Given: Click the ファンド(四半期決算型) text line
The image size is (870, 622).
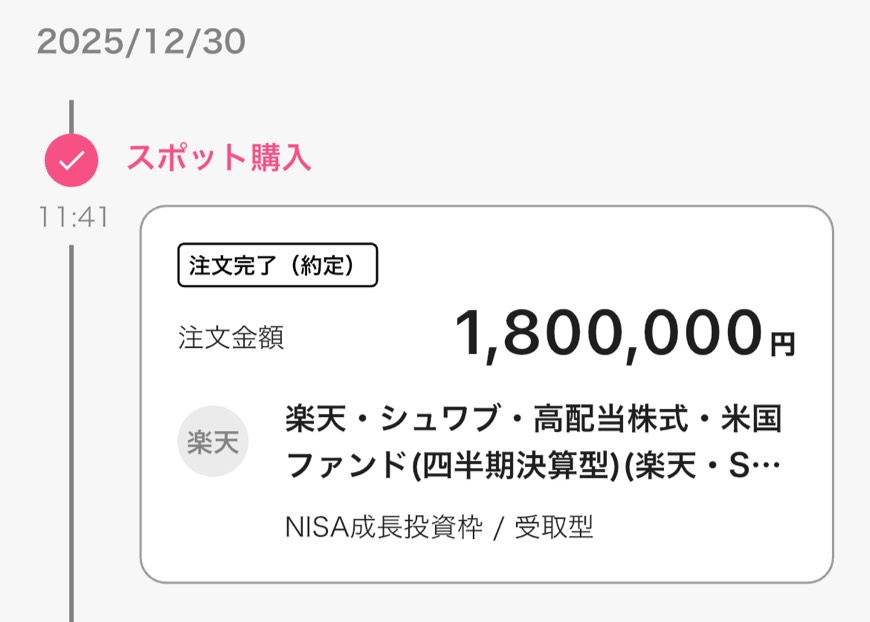Looking at the screenshot, I should pos(448,465).
